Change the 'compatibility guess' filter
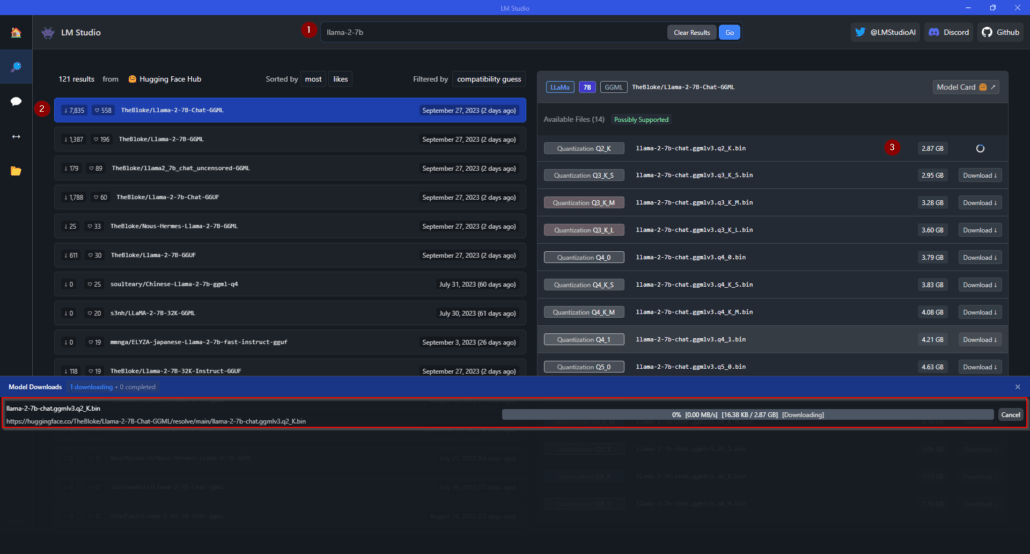Screen dimensions: 1030x554 point(489,79)
